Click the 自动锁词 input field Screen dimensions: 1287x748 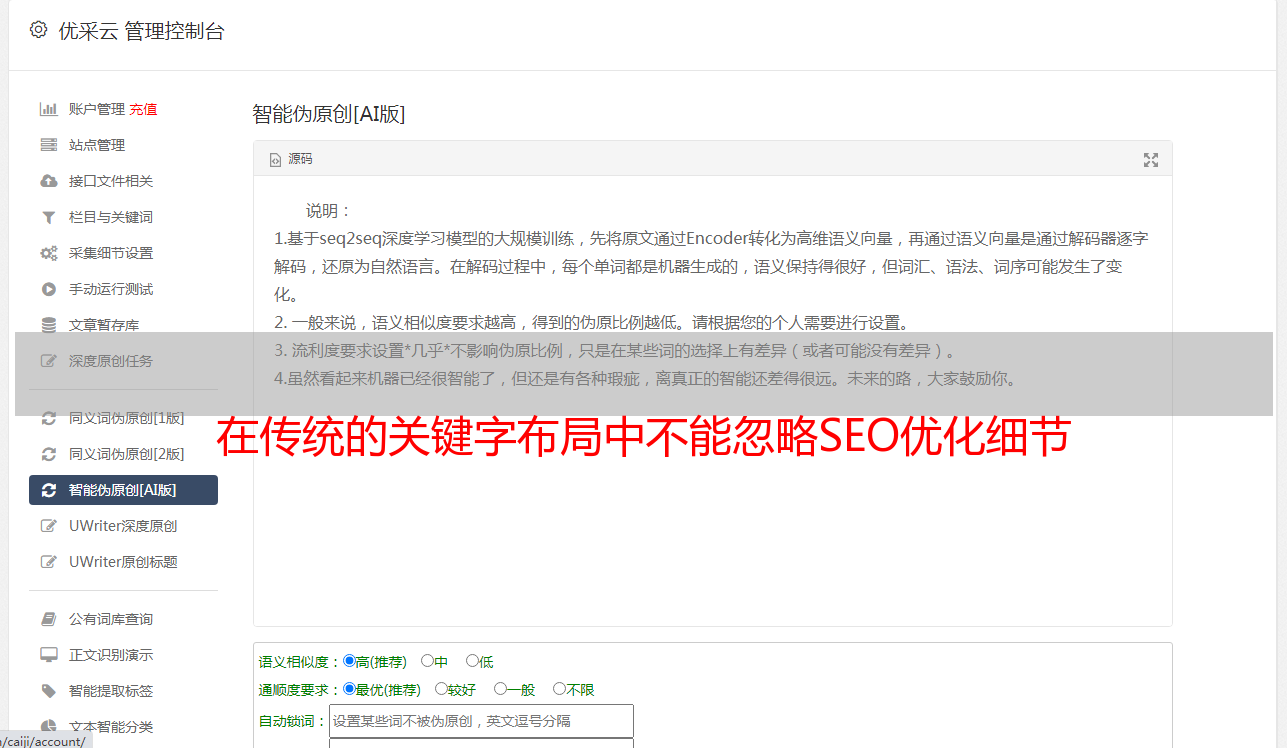[481, 721]
